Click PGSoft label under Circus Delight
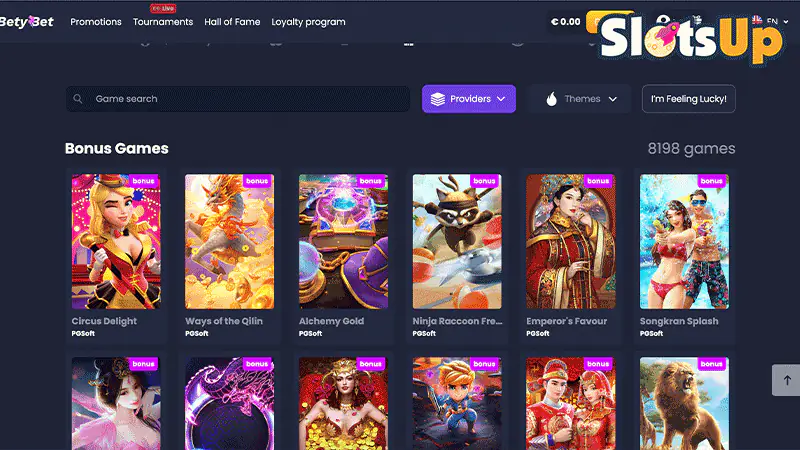The height and width of the screenshot is (450, 800). tap(83, 334)
